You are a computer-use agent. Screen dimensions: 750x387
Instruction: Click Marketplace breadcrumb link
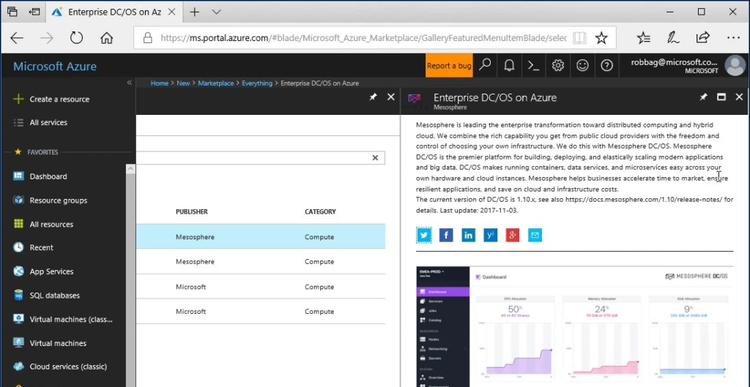click(216, 83)
